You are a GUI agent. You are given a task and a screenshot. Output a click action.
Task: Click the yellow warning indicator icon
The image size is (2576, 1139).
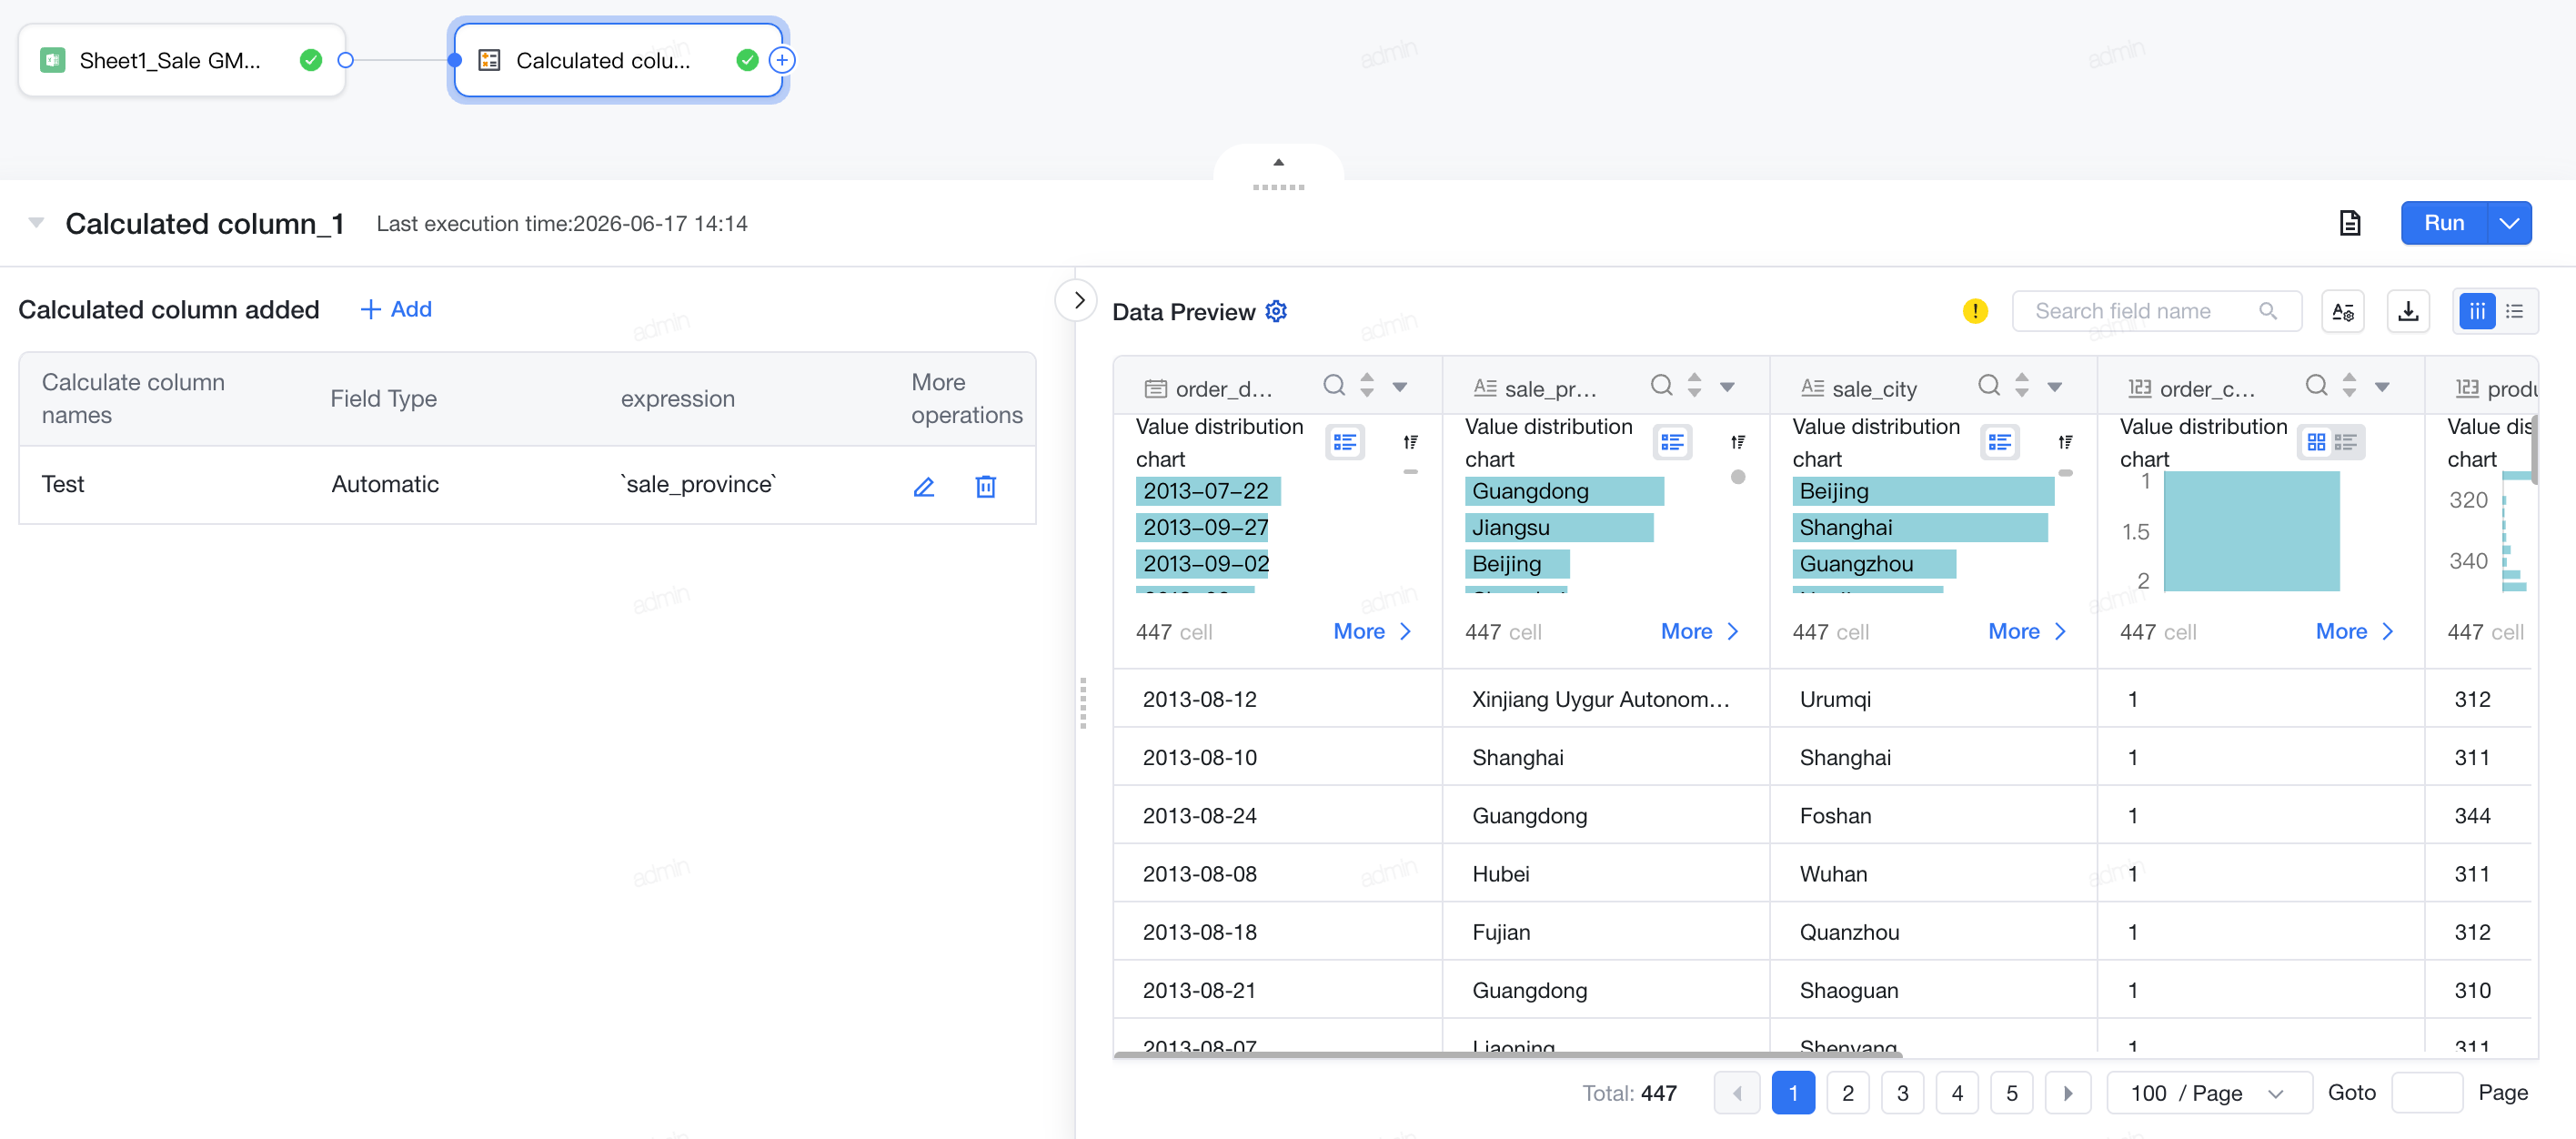click(x=1975, y=311)
